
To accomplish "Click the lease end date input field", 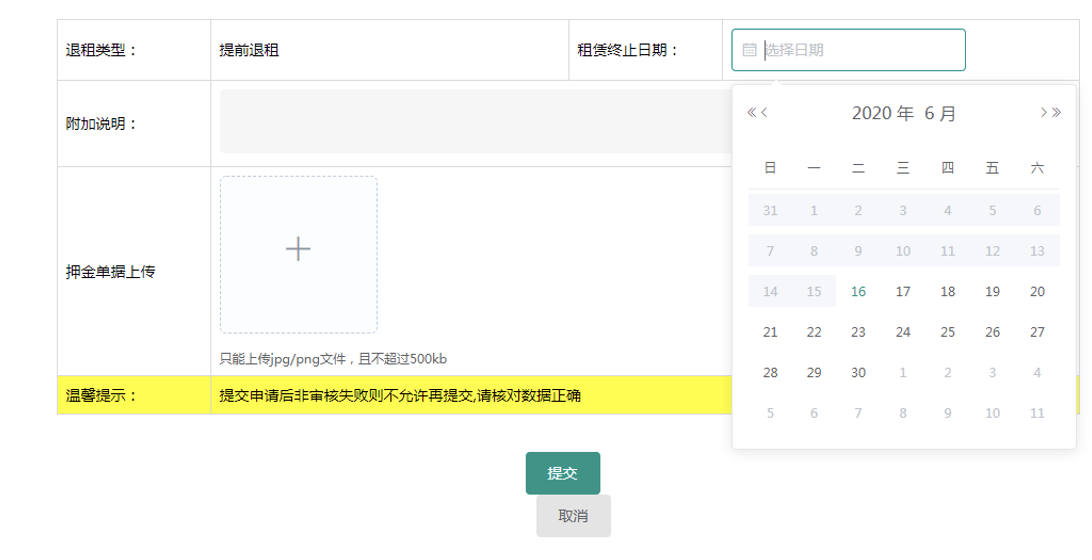I will [x=860, y=50].
